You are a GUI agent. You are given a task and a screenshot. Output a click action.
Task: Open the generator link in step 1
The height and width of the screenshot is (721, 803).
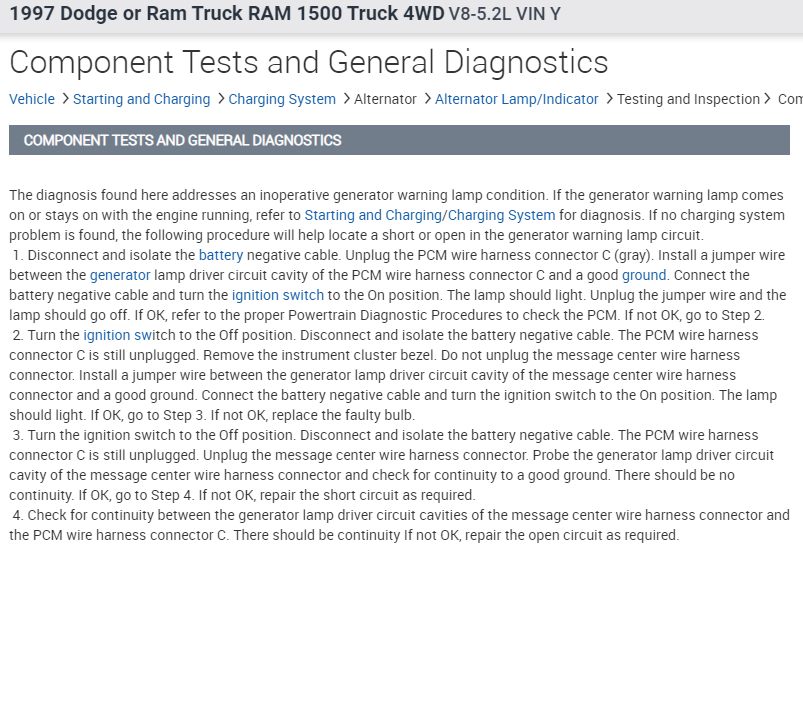pos(120,275)
